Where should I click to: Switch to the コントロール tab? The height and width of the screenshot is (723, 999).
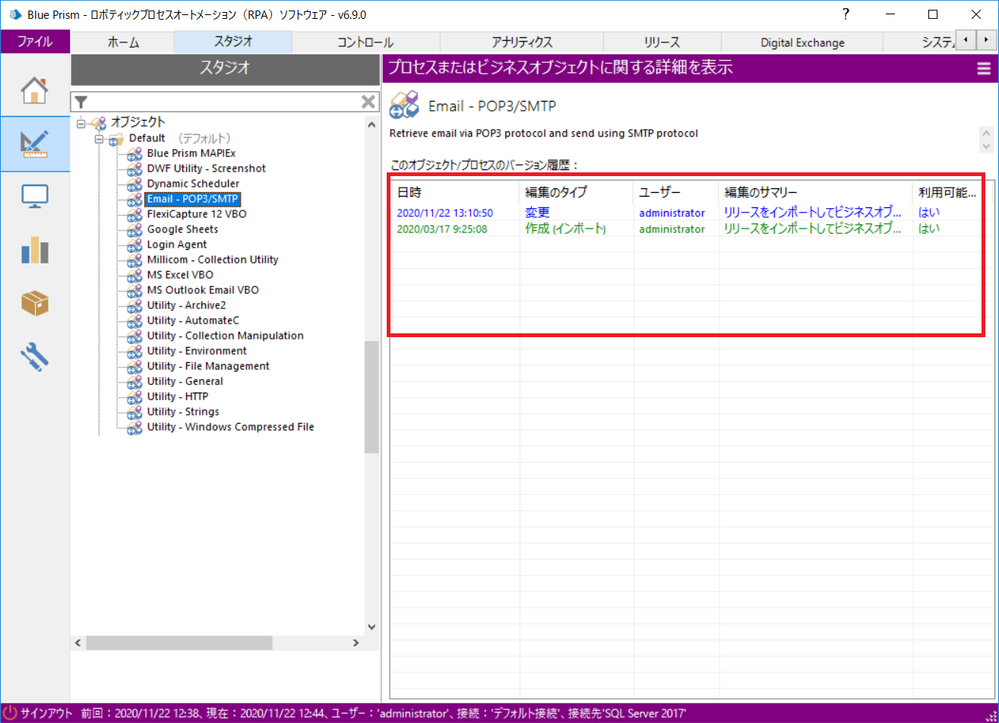tap(366, 43)
